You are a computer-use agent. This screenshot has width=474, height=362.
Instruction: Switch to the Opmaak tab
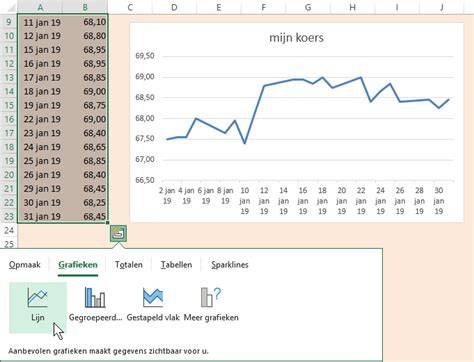pyautogui.click(x=25, y=265)
